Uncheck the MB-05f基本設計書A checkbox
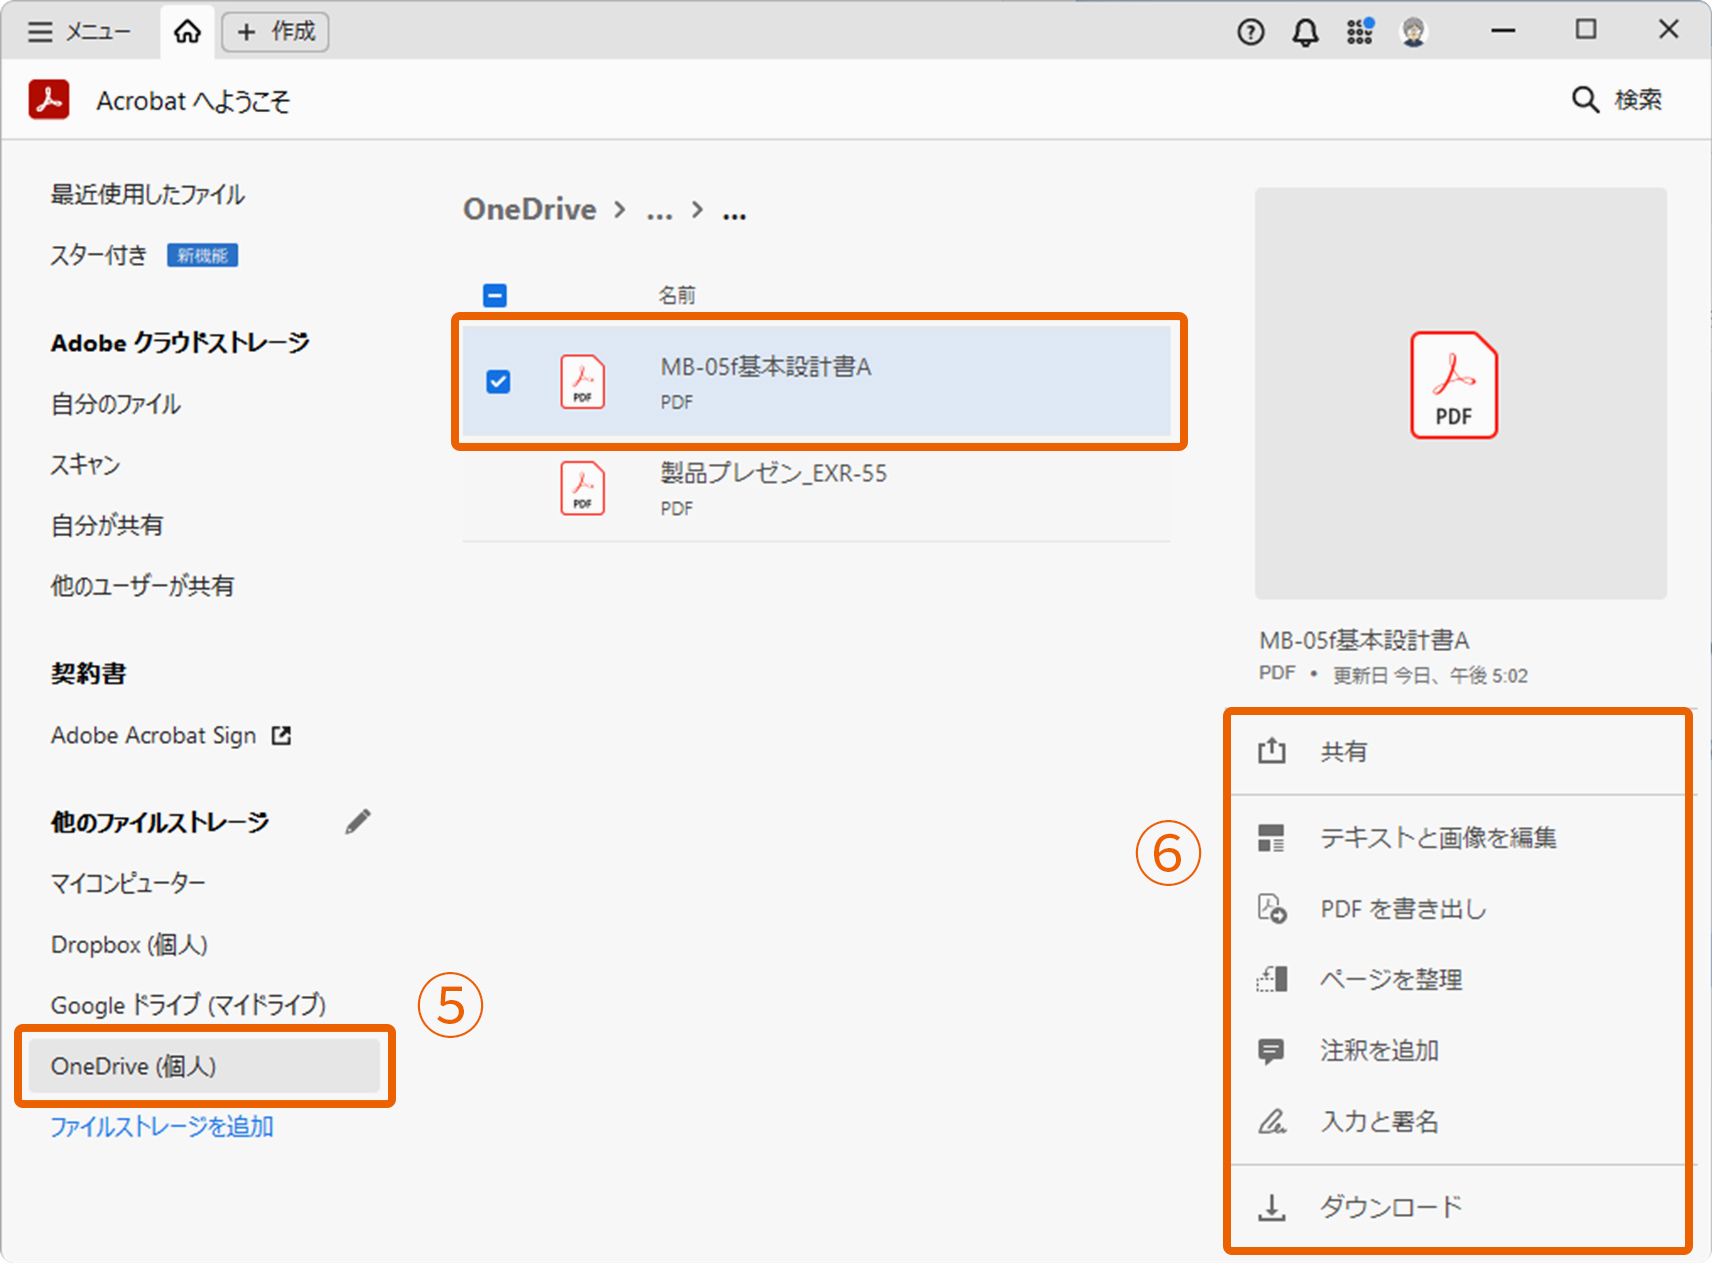This screenshot has width=1713, height=1265. [x=498, y=382]
